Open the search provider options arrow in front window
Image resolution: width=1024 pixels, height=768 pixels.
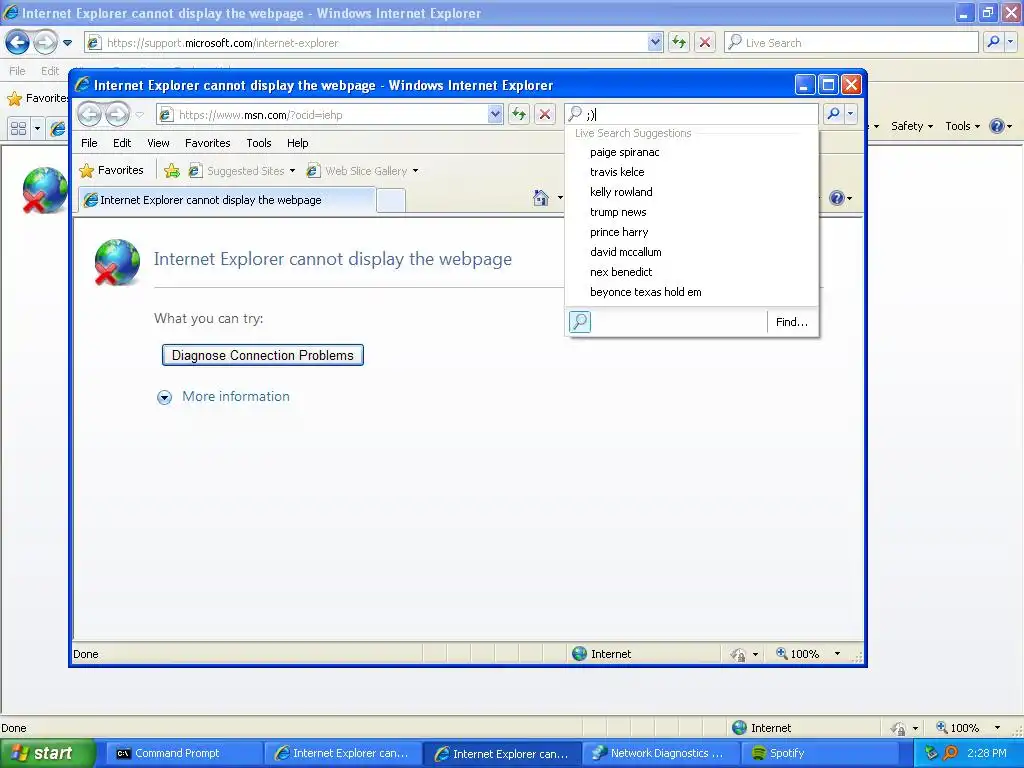850,114
